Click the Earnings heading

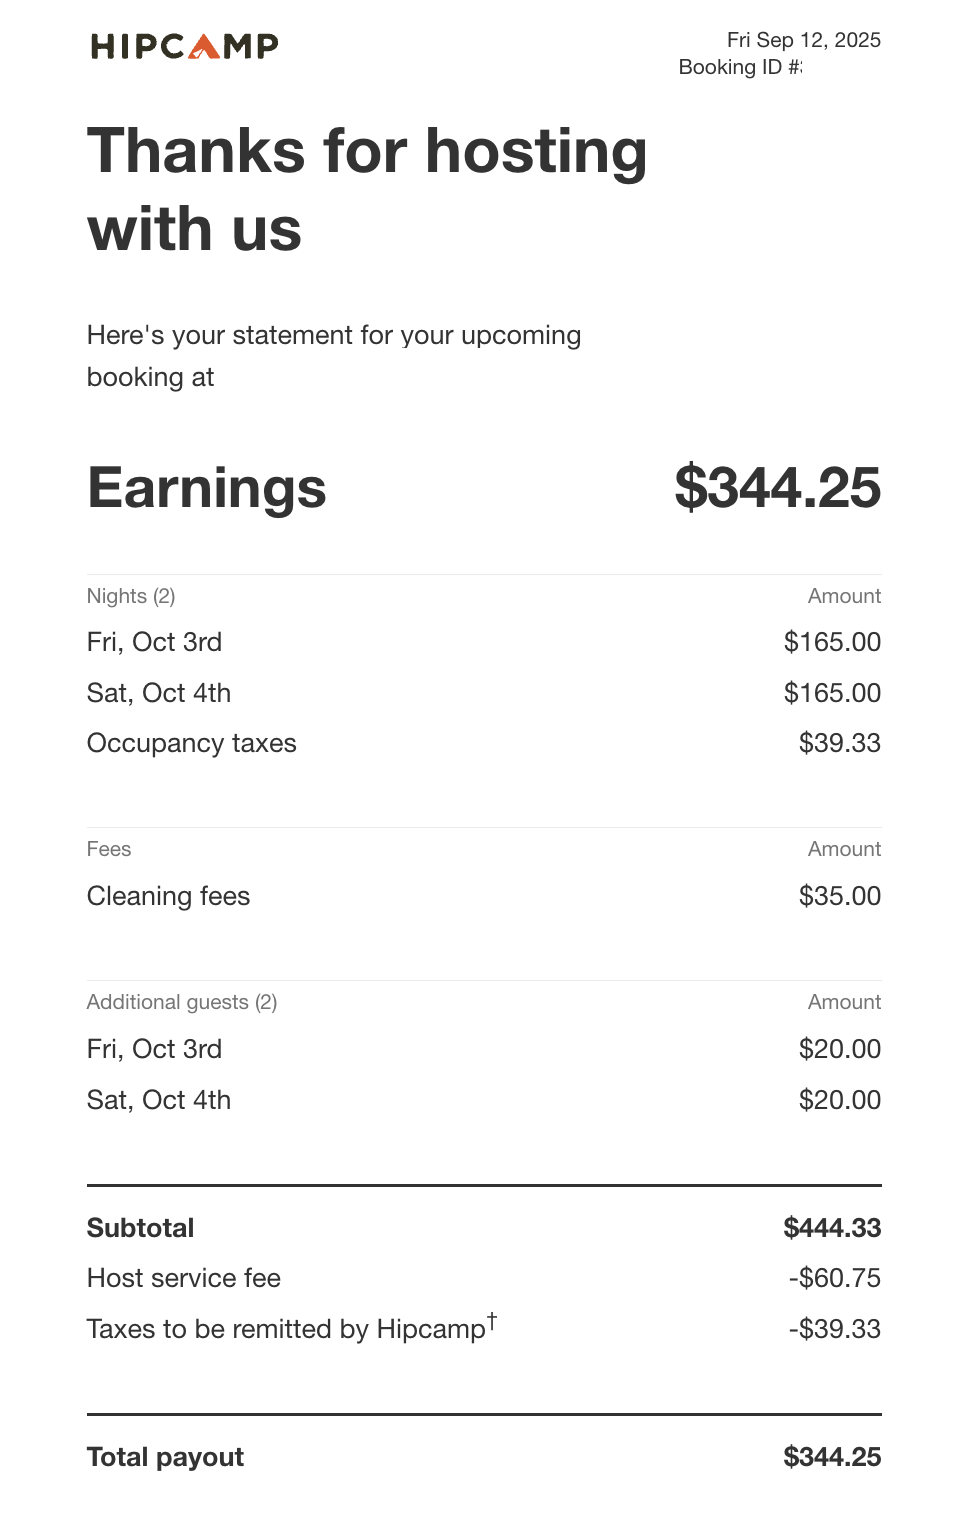click(207, 488)
